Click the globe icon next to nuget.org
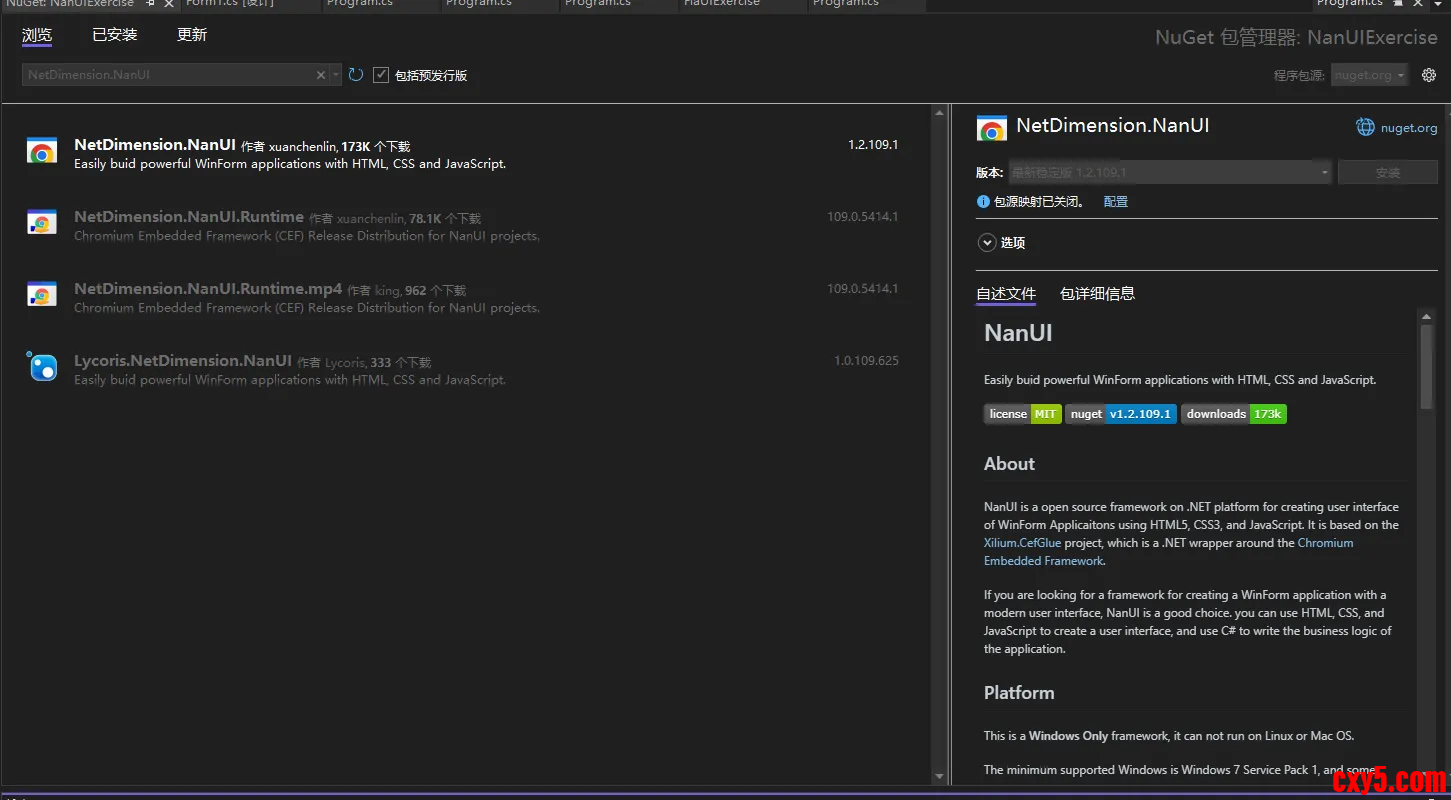Screen dimensions: 1451x800 click(1365, 127)
